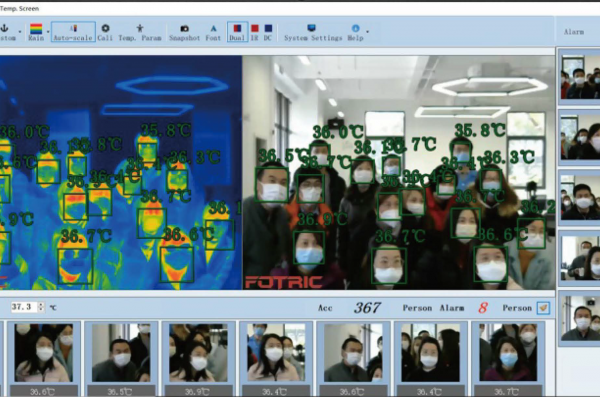Image resolution: width=600 pixels, height=397 pixels.
Task: Open the Rain color palette
Action: [36, 32]
